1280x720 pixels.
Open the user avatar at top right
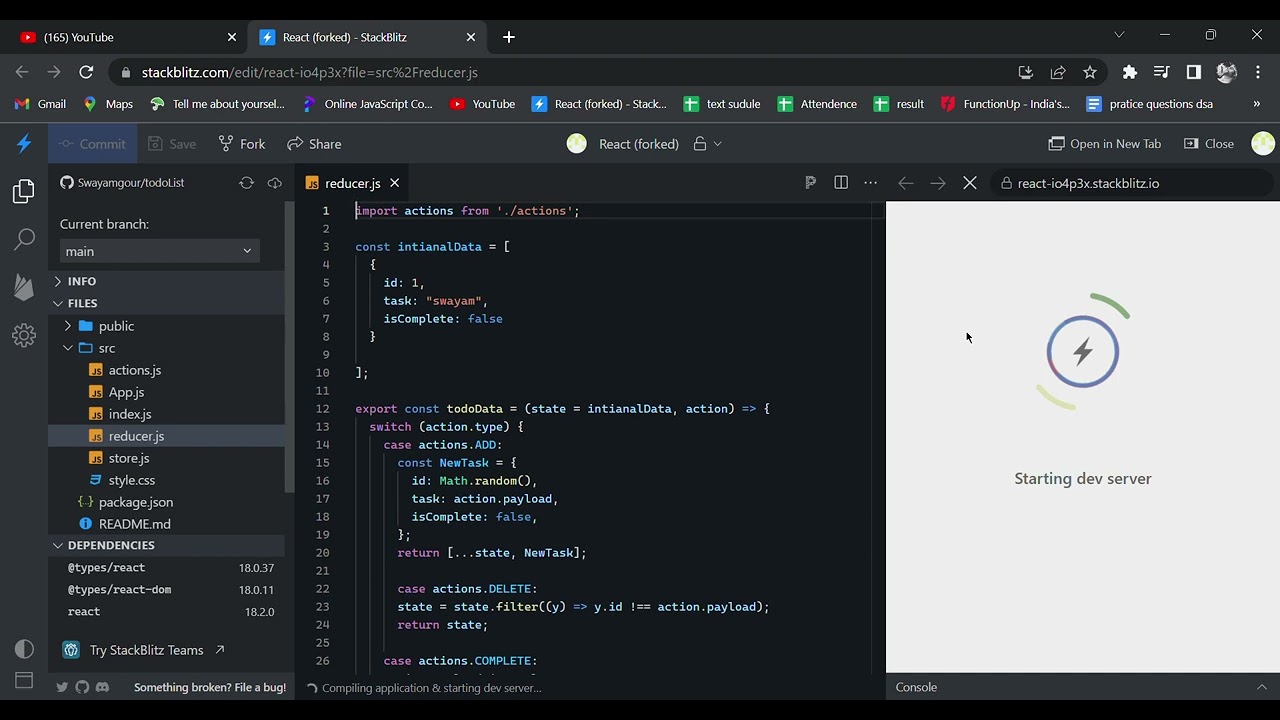click(1263, 144)
